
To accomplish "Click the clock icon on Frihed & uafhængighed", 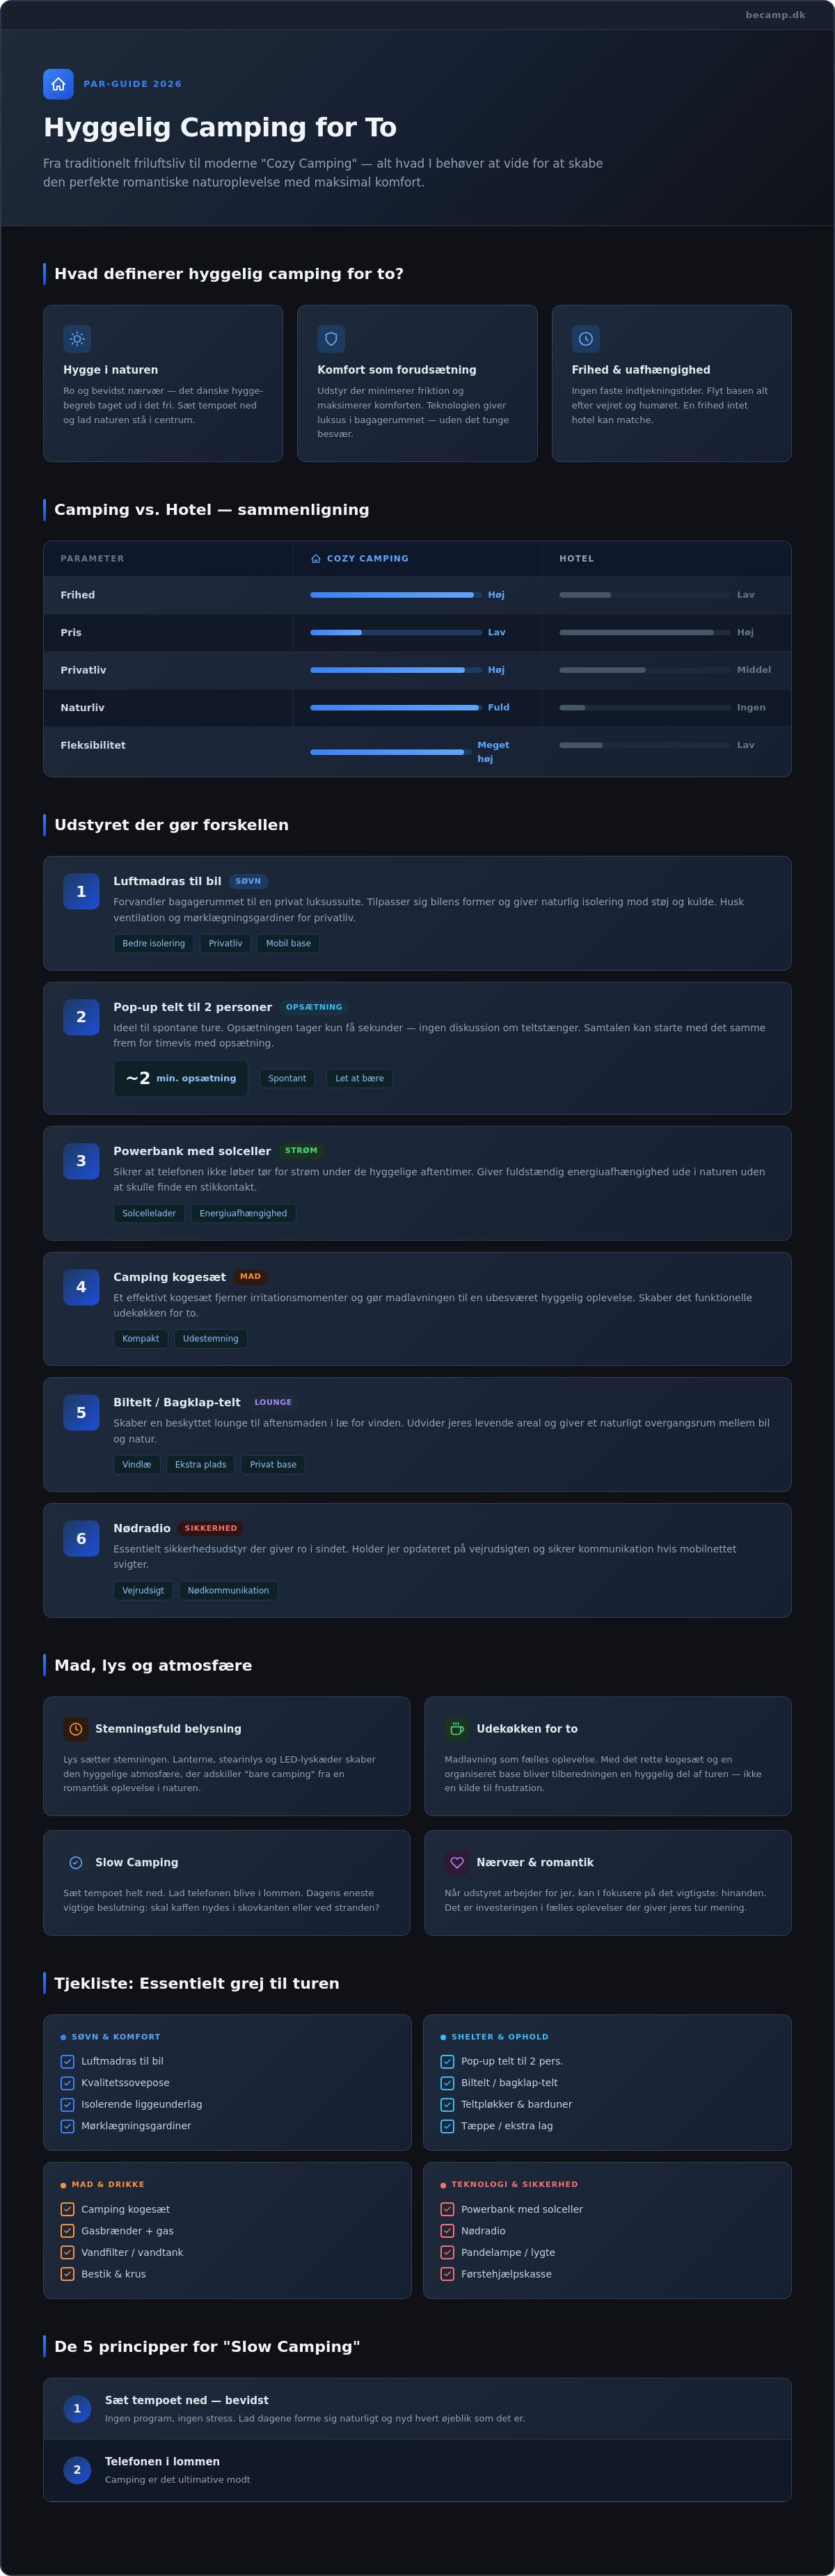I will pyautogui.click(x=586, y=339).
